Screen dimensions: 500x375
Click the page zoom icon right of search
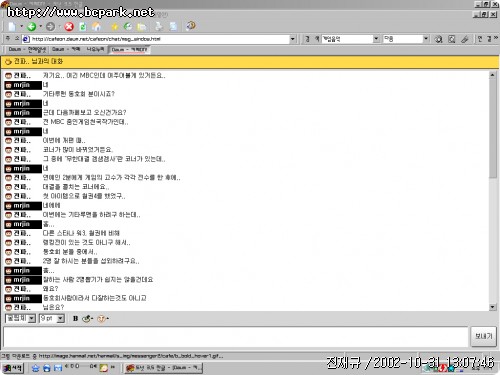452,39
